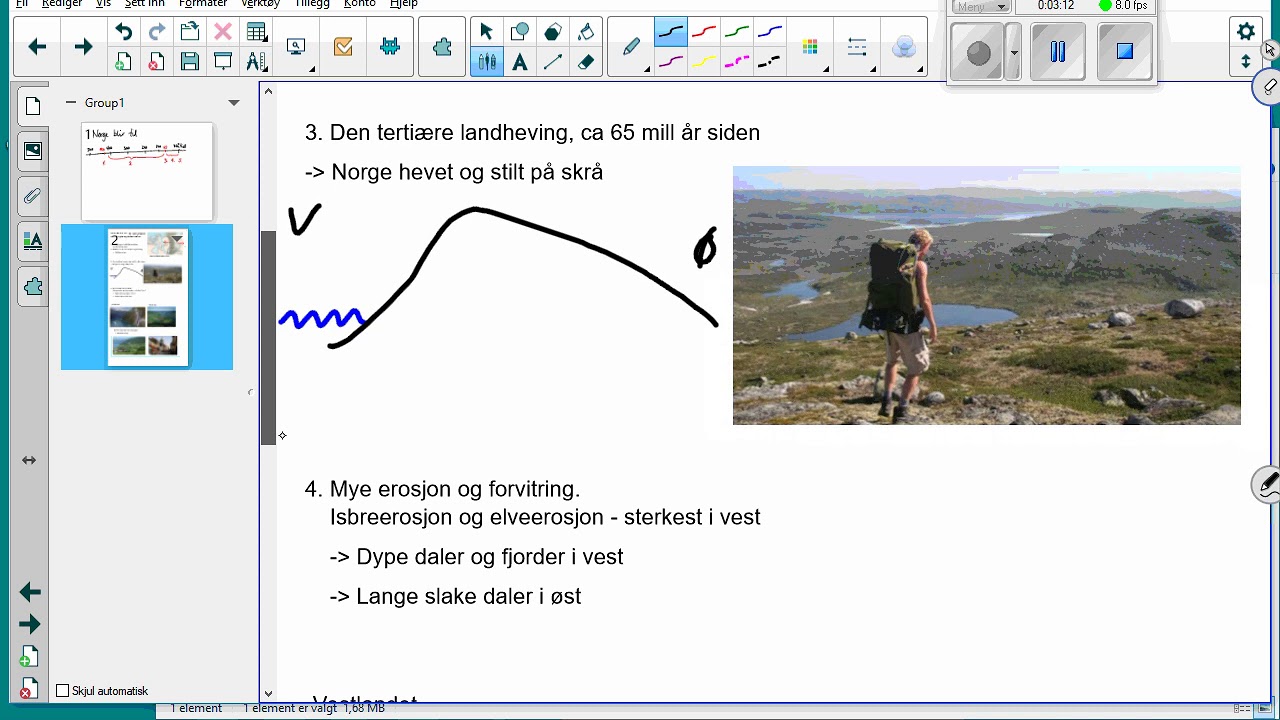1280x720 pixels.
Task: Open file with the folder icon
Action: pos(189,32)
